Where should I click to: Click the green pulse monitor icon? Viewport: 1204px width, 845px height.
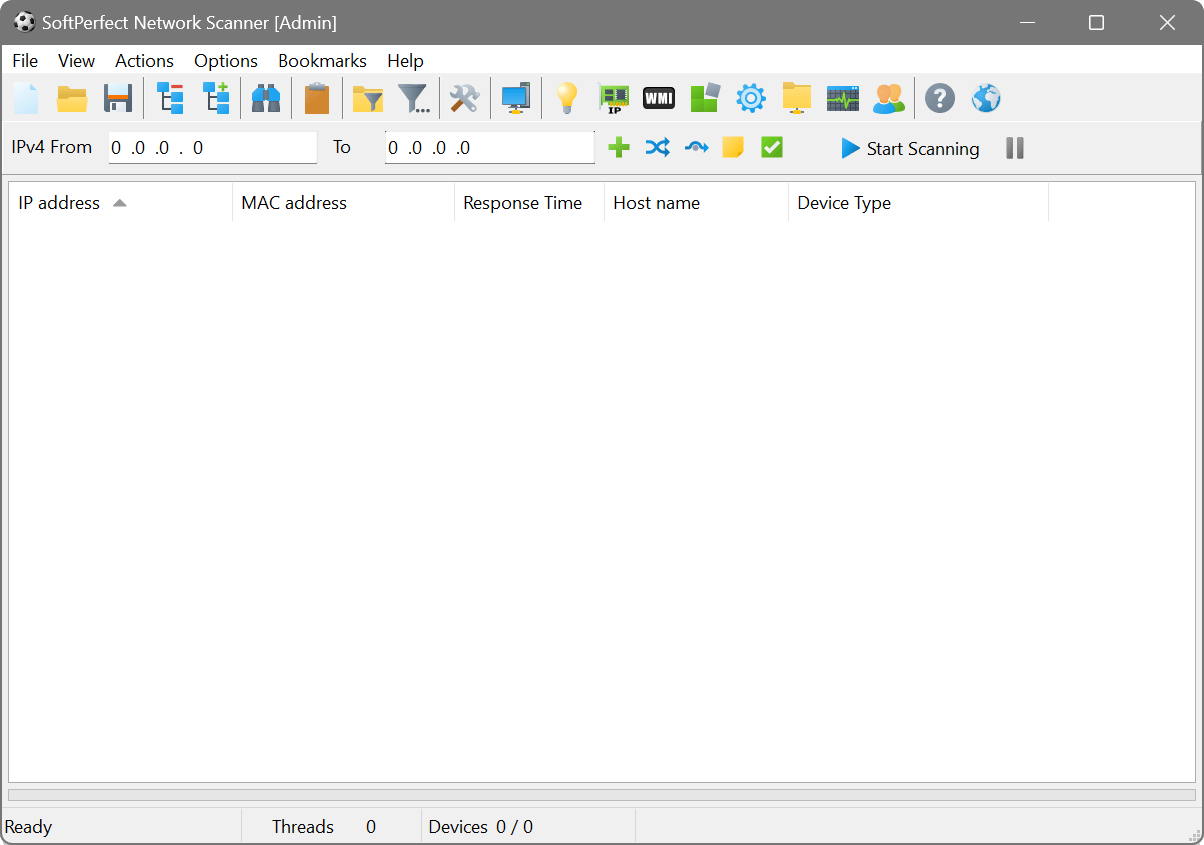[843, 98]
